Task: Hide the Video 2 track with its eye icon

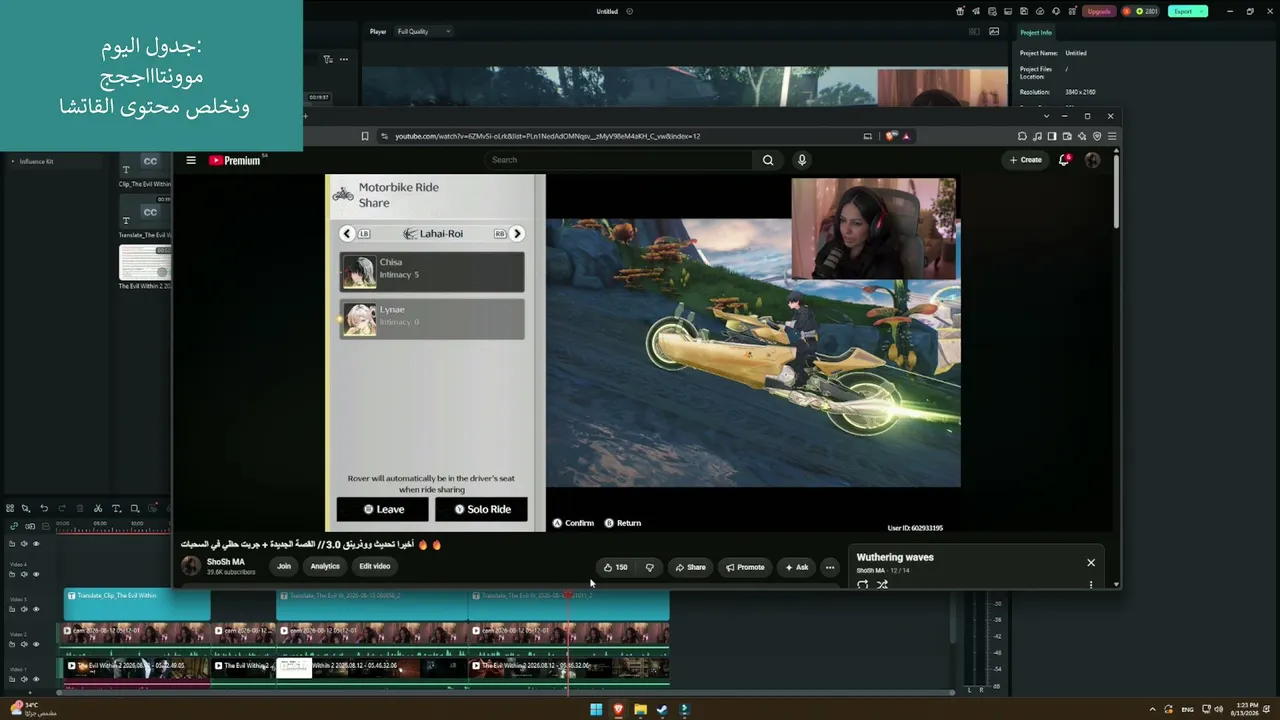Action: pyautogui.click(x=36, y=644)
